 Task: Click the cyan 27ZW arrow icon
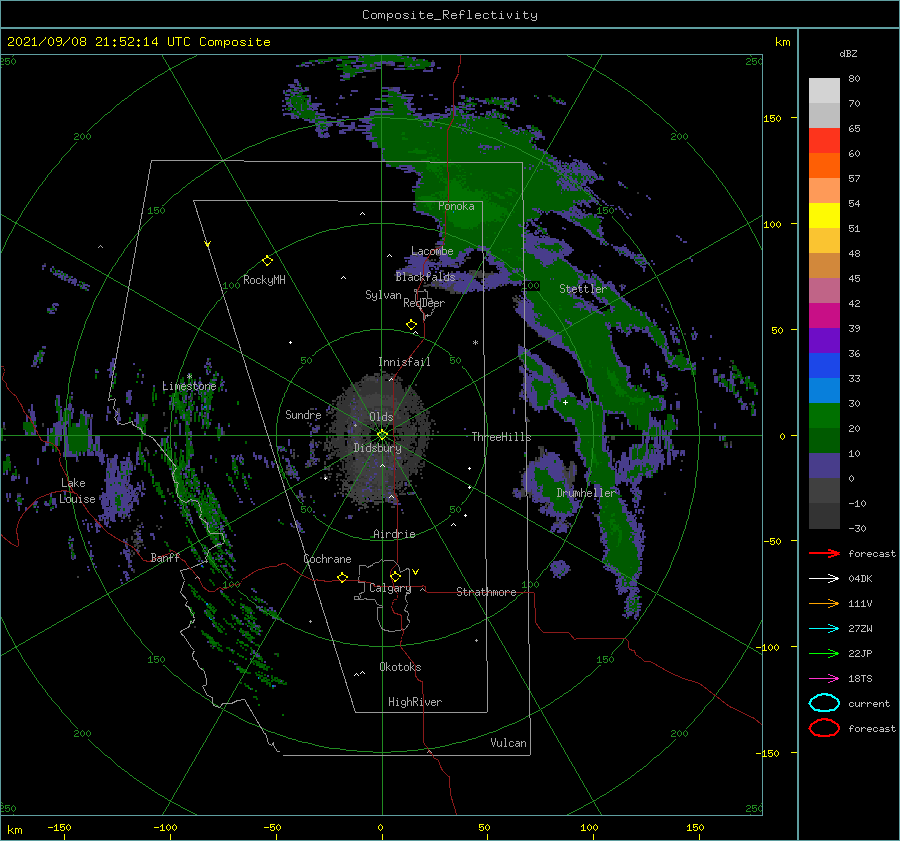[824, 628]
